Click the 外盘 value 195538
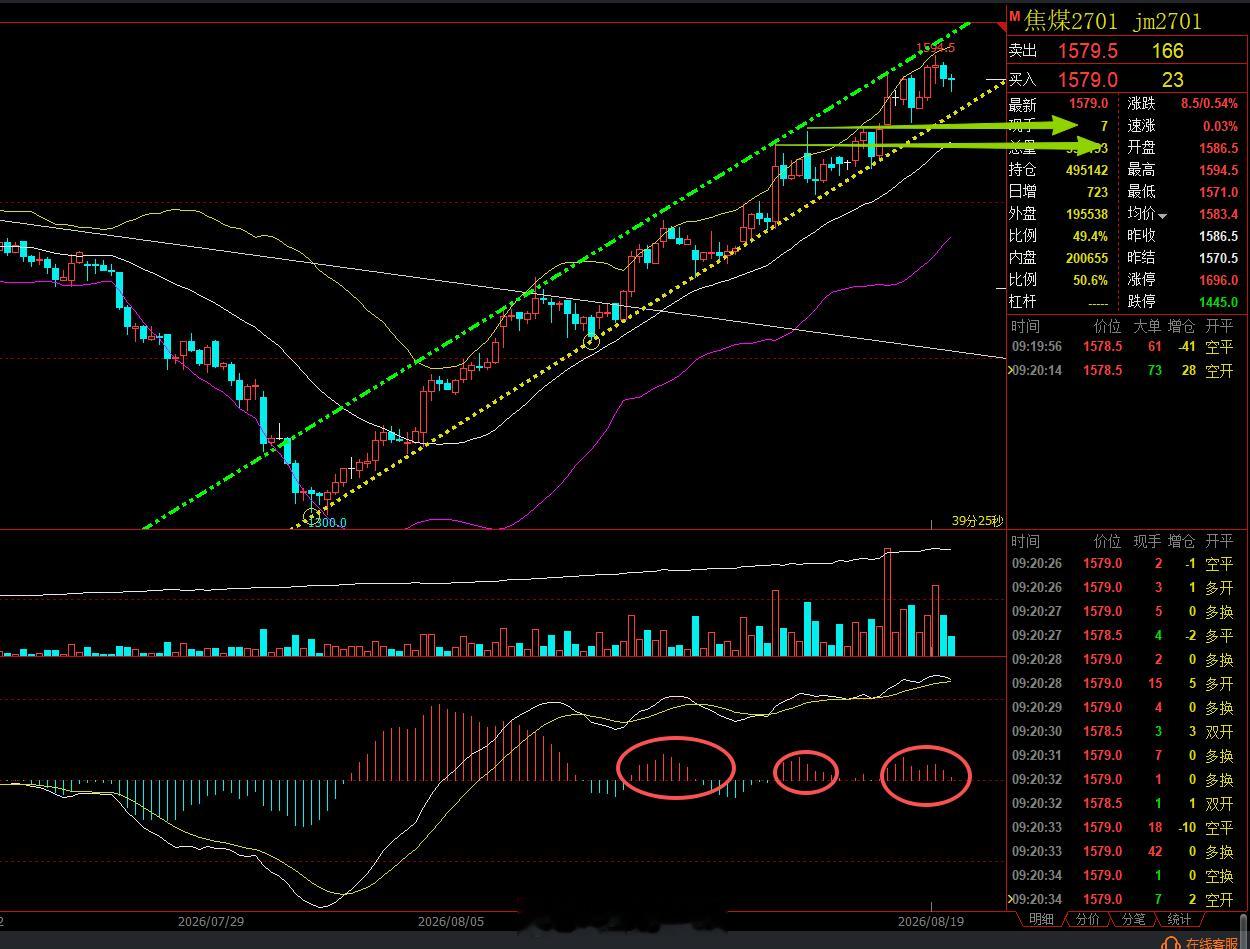1250x949 pixels. (1087, 214)
